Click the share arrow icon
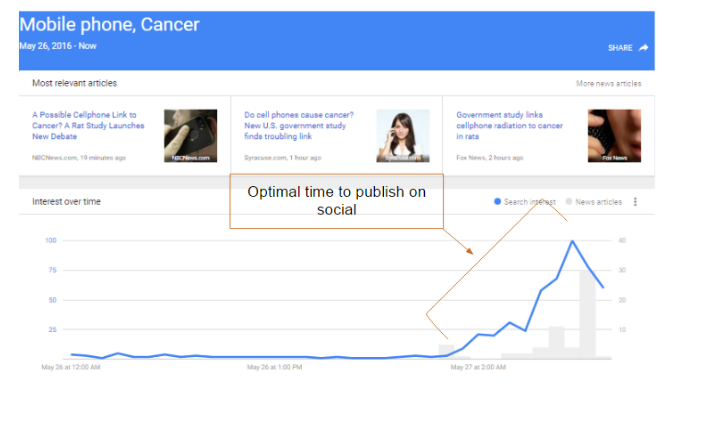Screen dimensions: 705x444 pos(644,47)
